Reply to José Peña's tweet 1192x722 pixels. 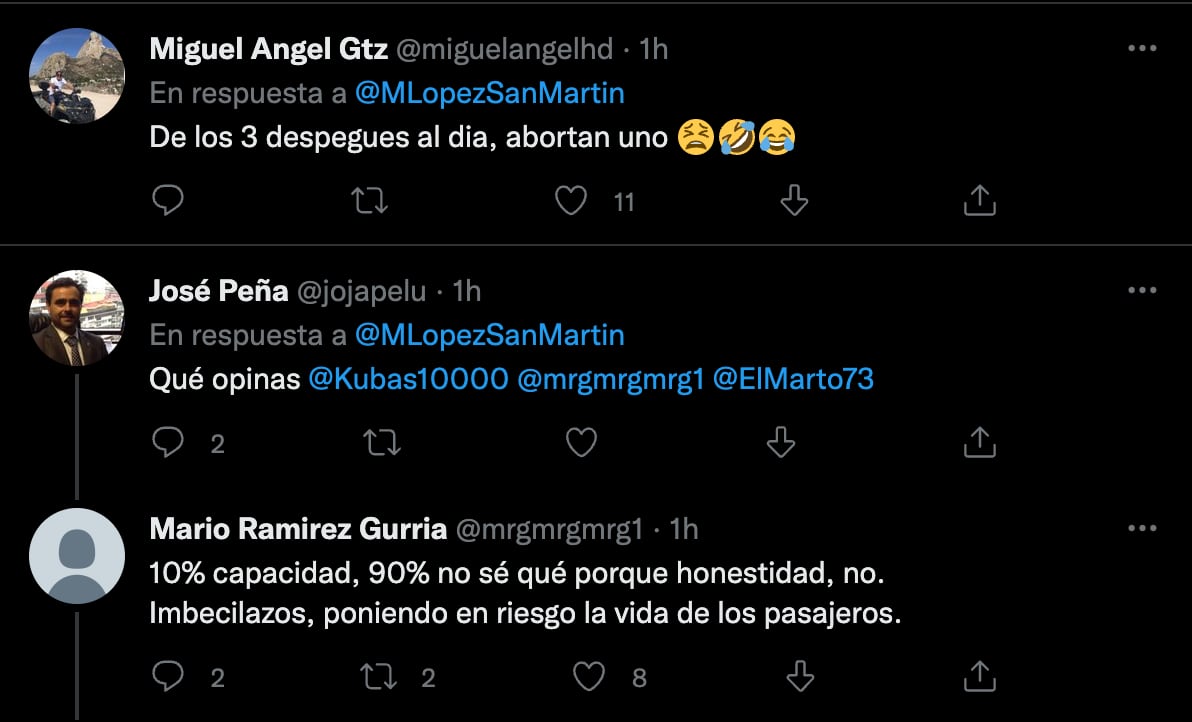167,442
